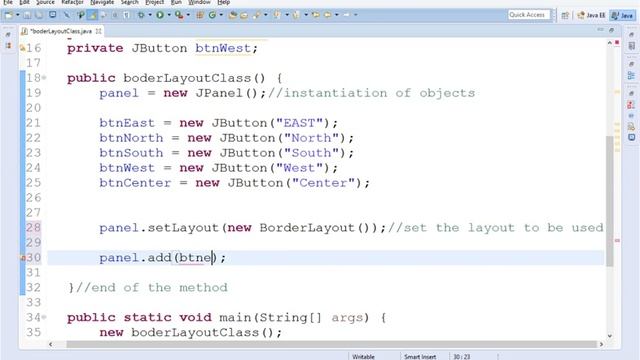Open the External Tools dropdown arrow
640x360 pixels.
[188, 15]
